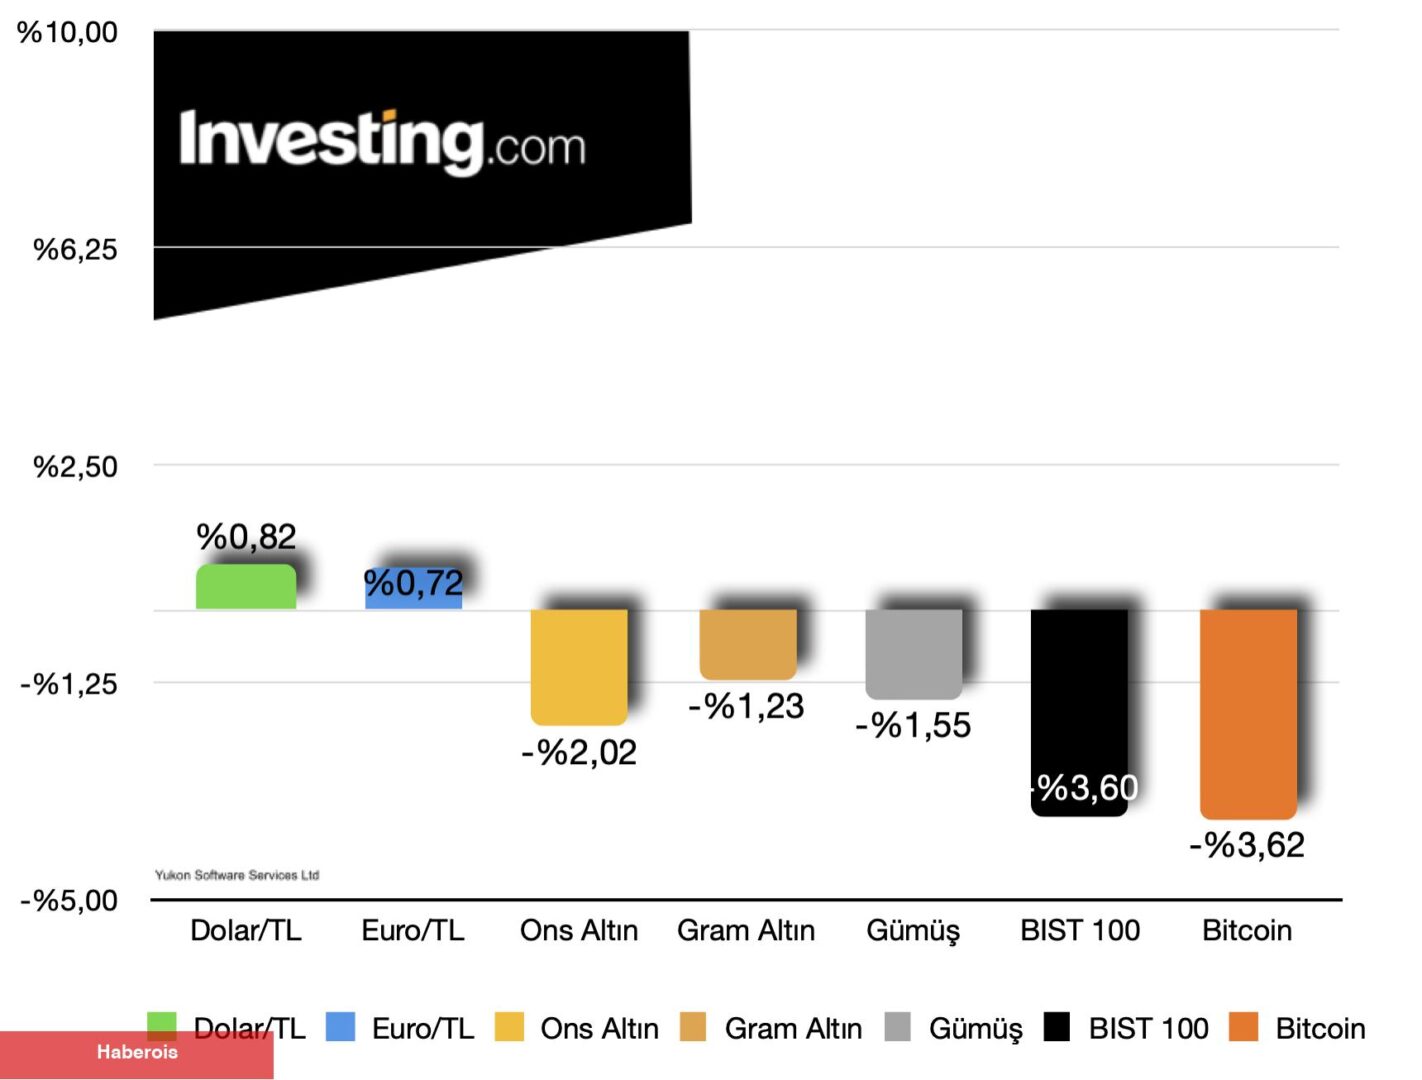This screenshot has height=1080, width=1422.
Task: Click the gray Gümüş legend swatch
Action: [898, 1027]
